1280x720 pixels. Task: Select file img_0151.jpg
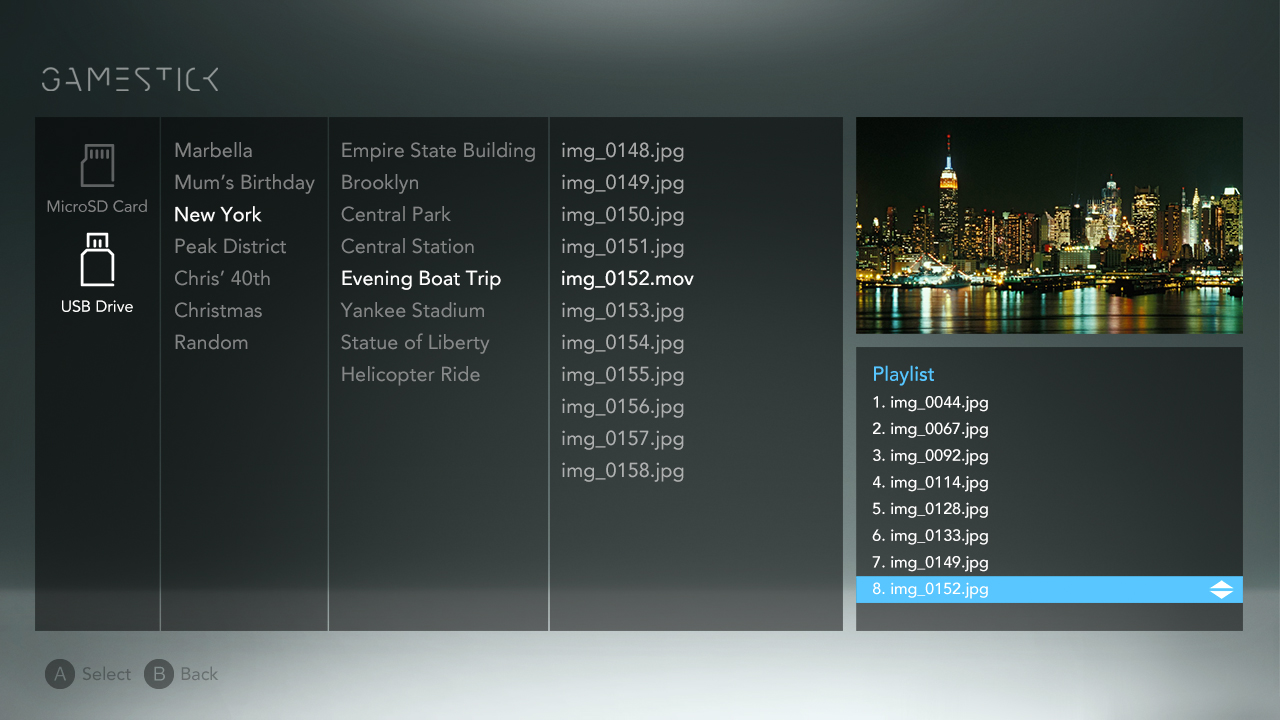pos(622,247)
